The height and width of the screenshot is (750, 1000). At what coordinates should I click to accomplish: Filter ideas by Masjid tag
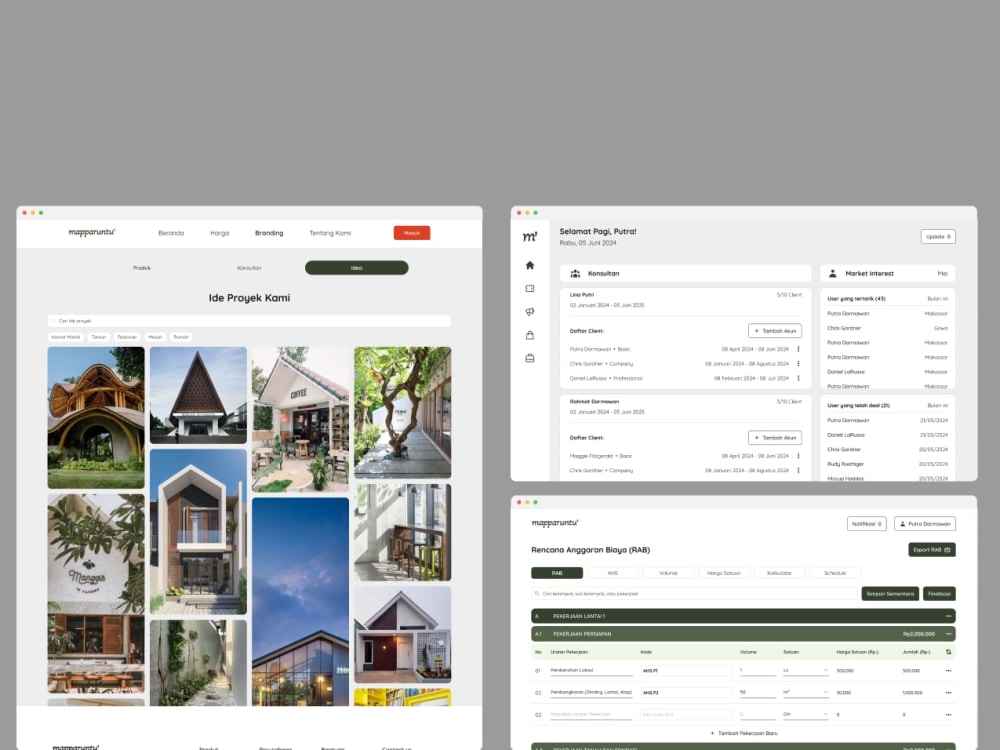pyautogui.click(x=155, y=337)
